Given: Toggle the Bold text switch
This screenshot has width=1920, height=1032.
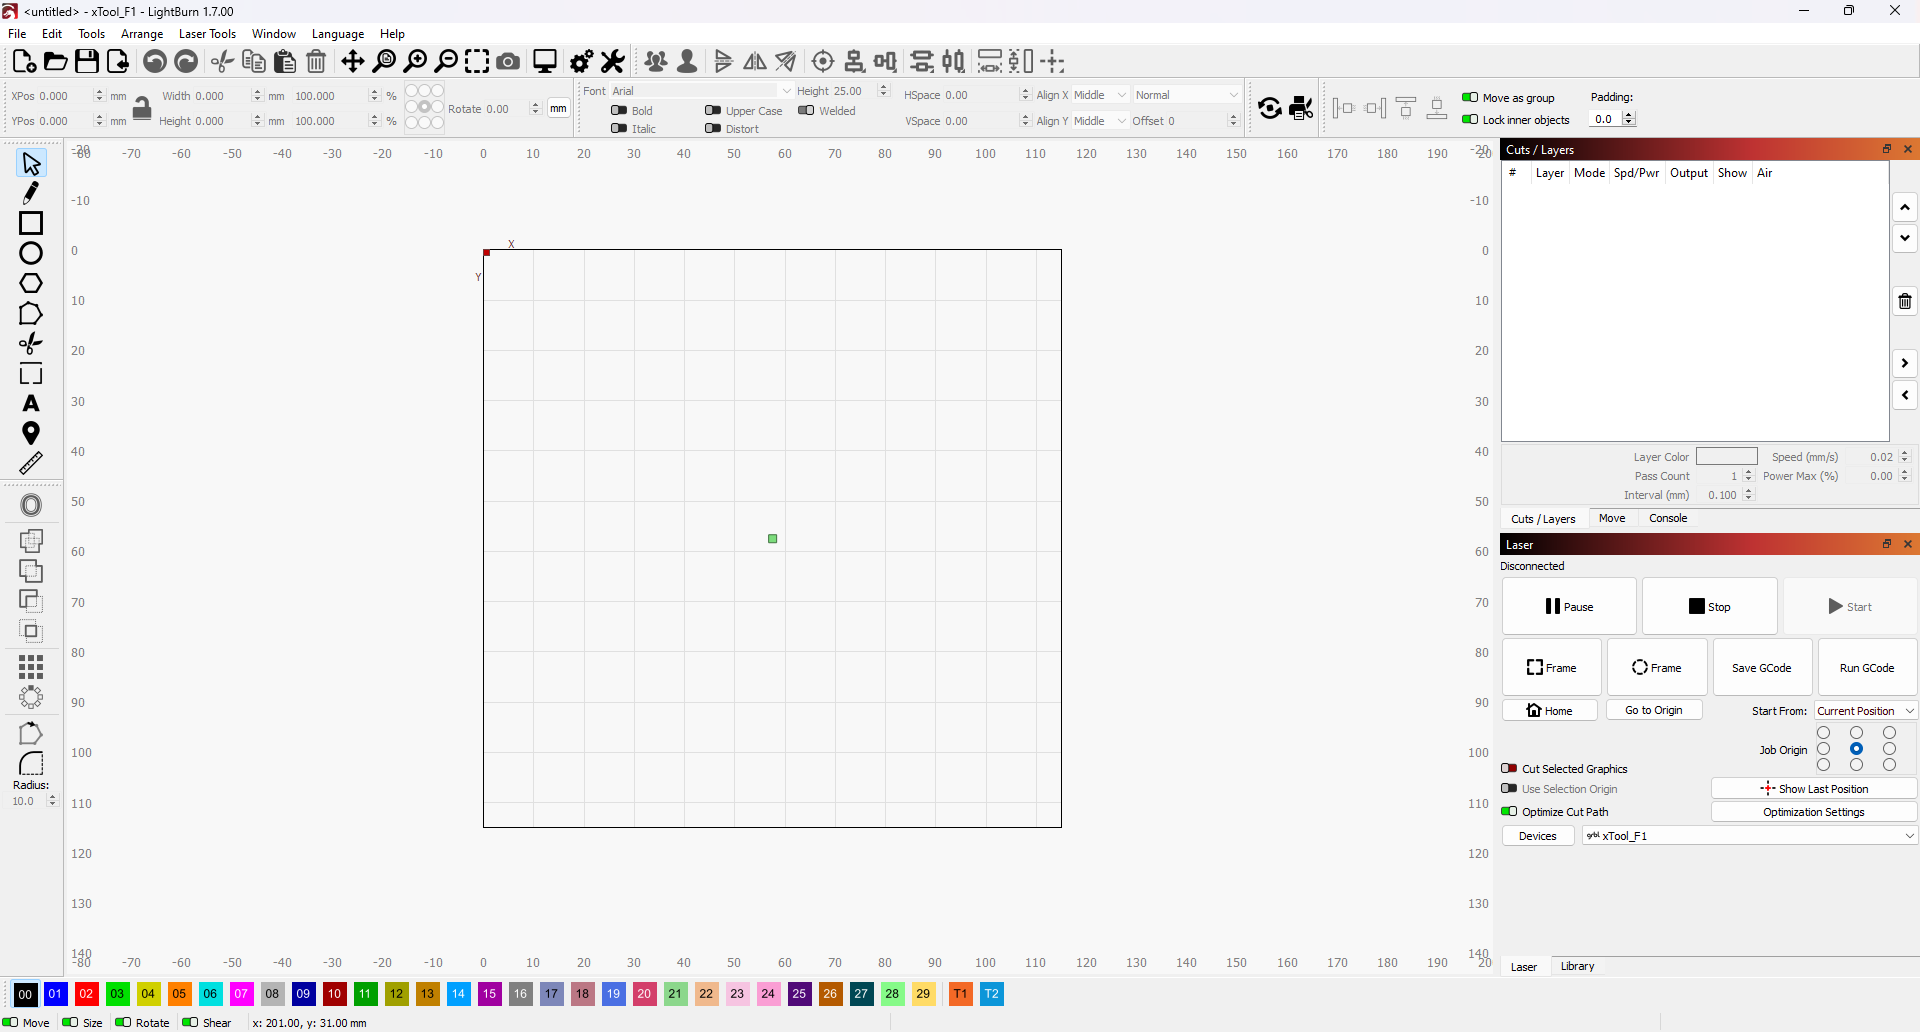Looking at the screenshot, I should 619,111.
